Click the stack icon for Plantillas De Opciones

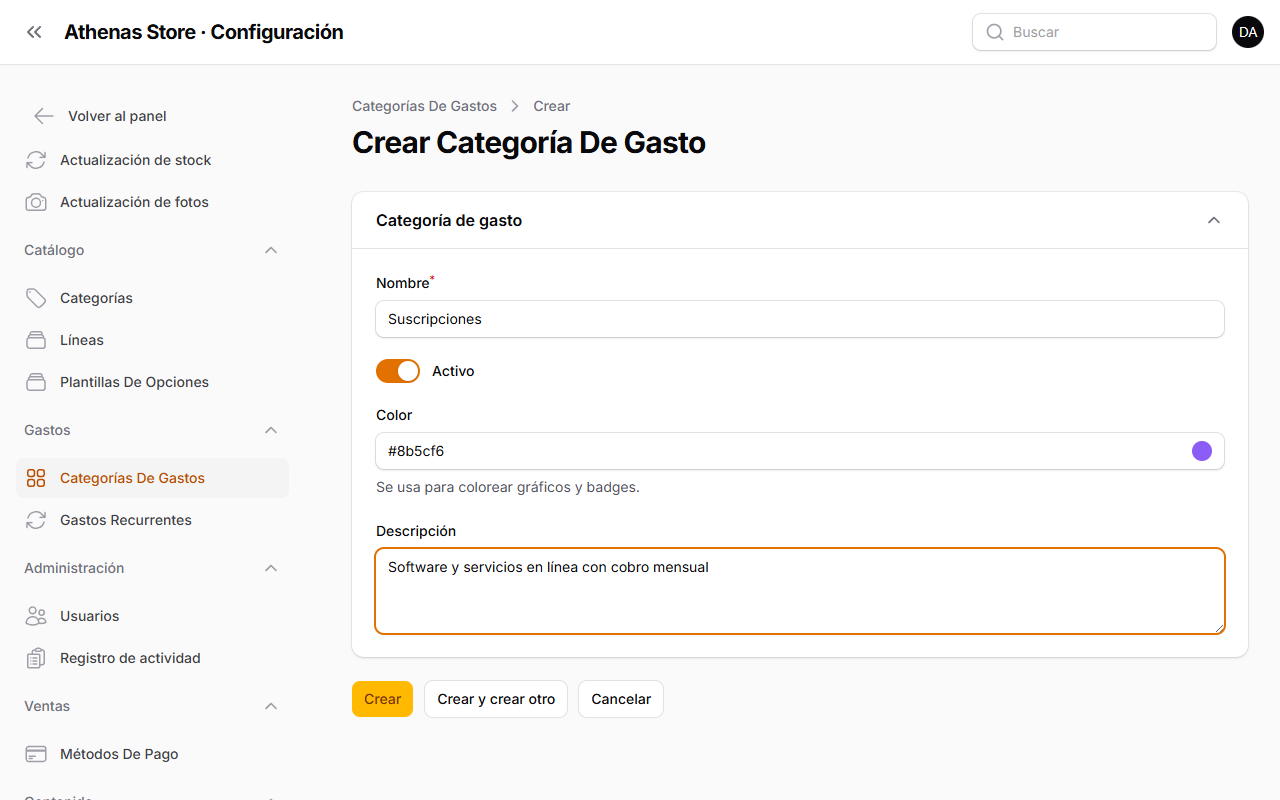(36, 382)
